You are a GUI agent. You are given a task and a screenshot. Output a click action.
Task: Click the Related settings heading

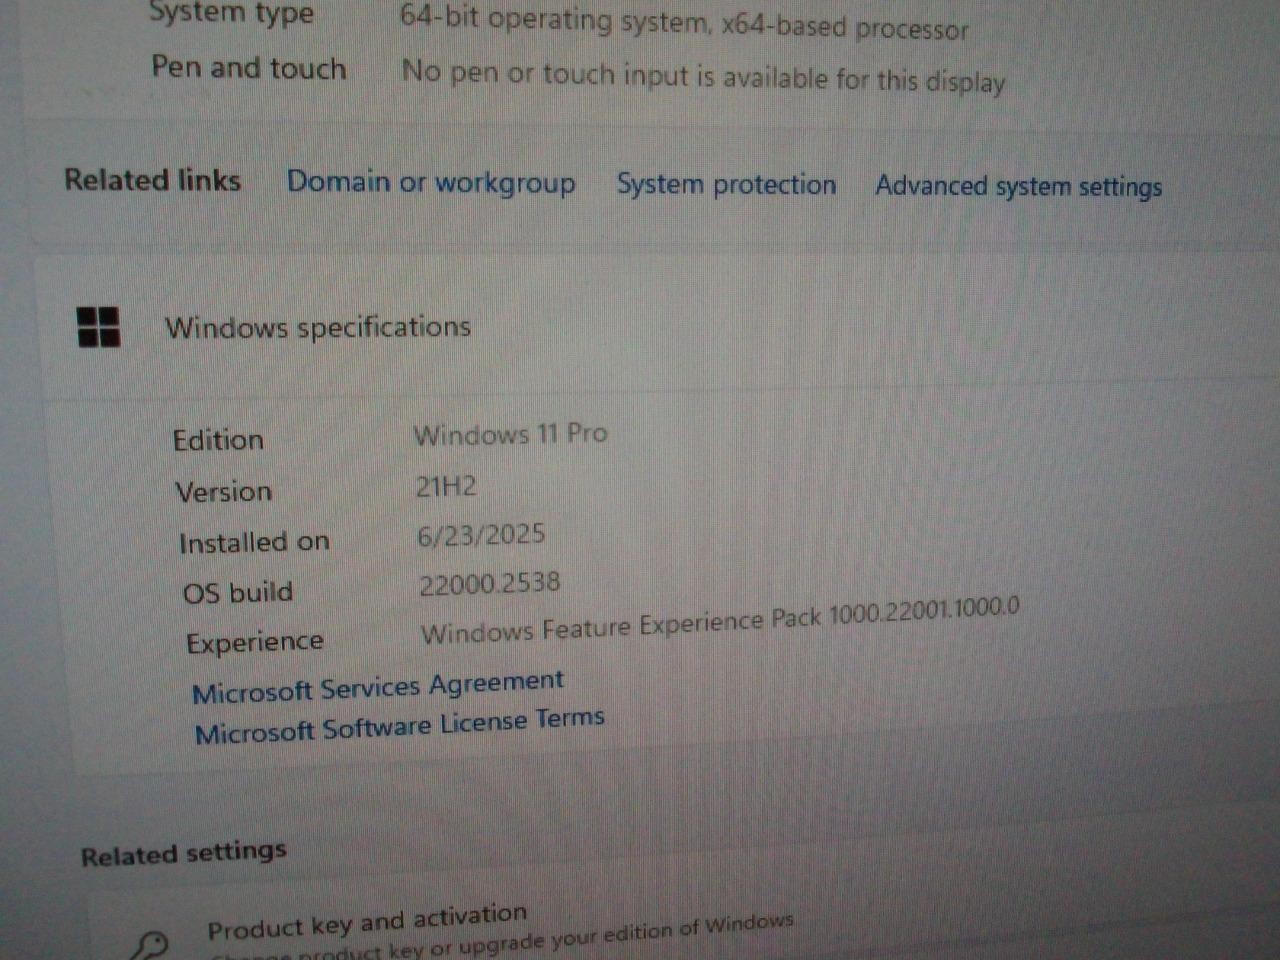pos(184,854)
